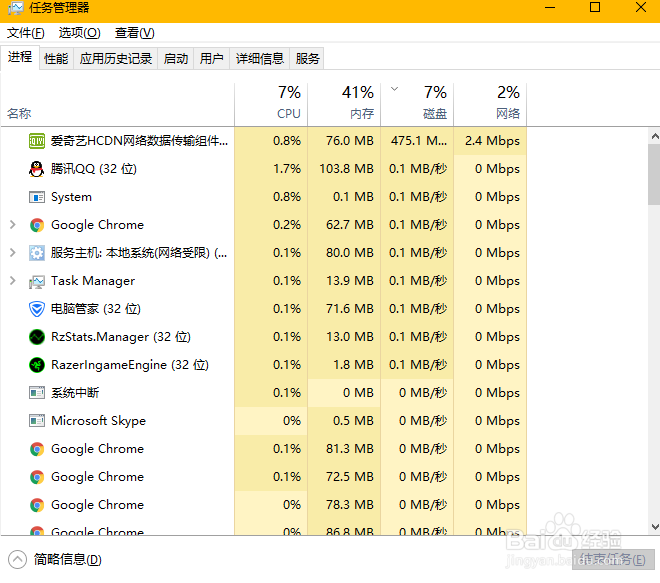
Task: Click 简略信息(D) to show fewer details
Action: (68, 559)
